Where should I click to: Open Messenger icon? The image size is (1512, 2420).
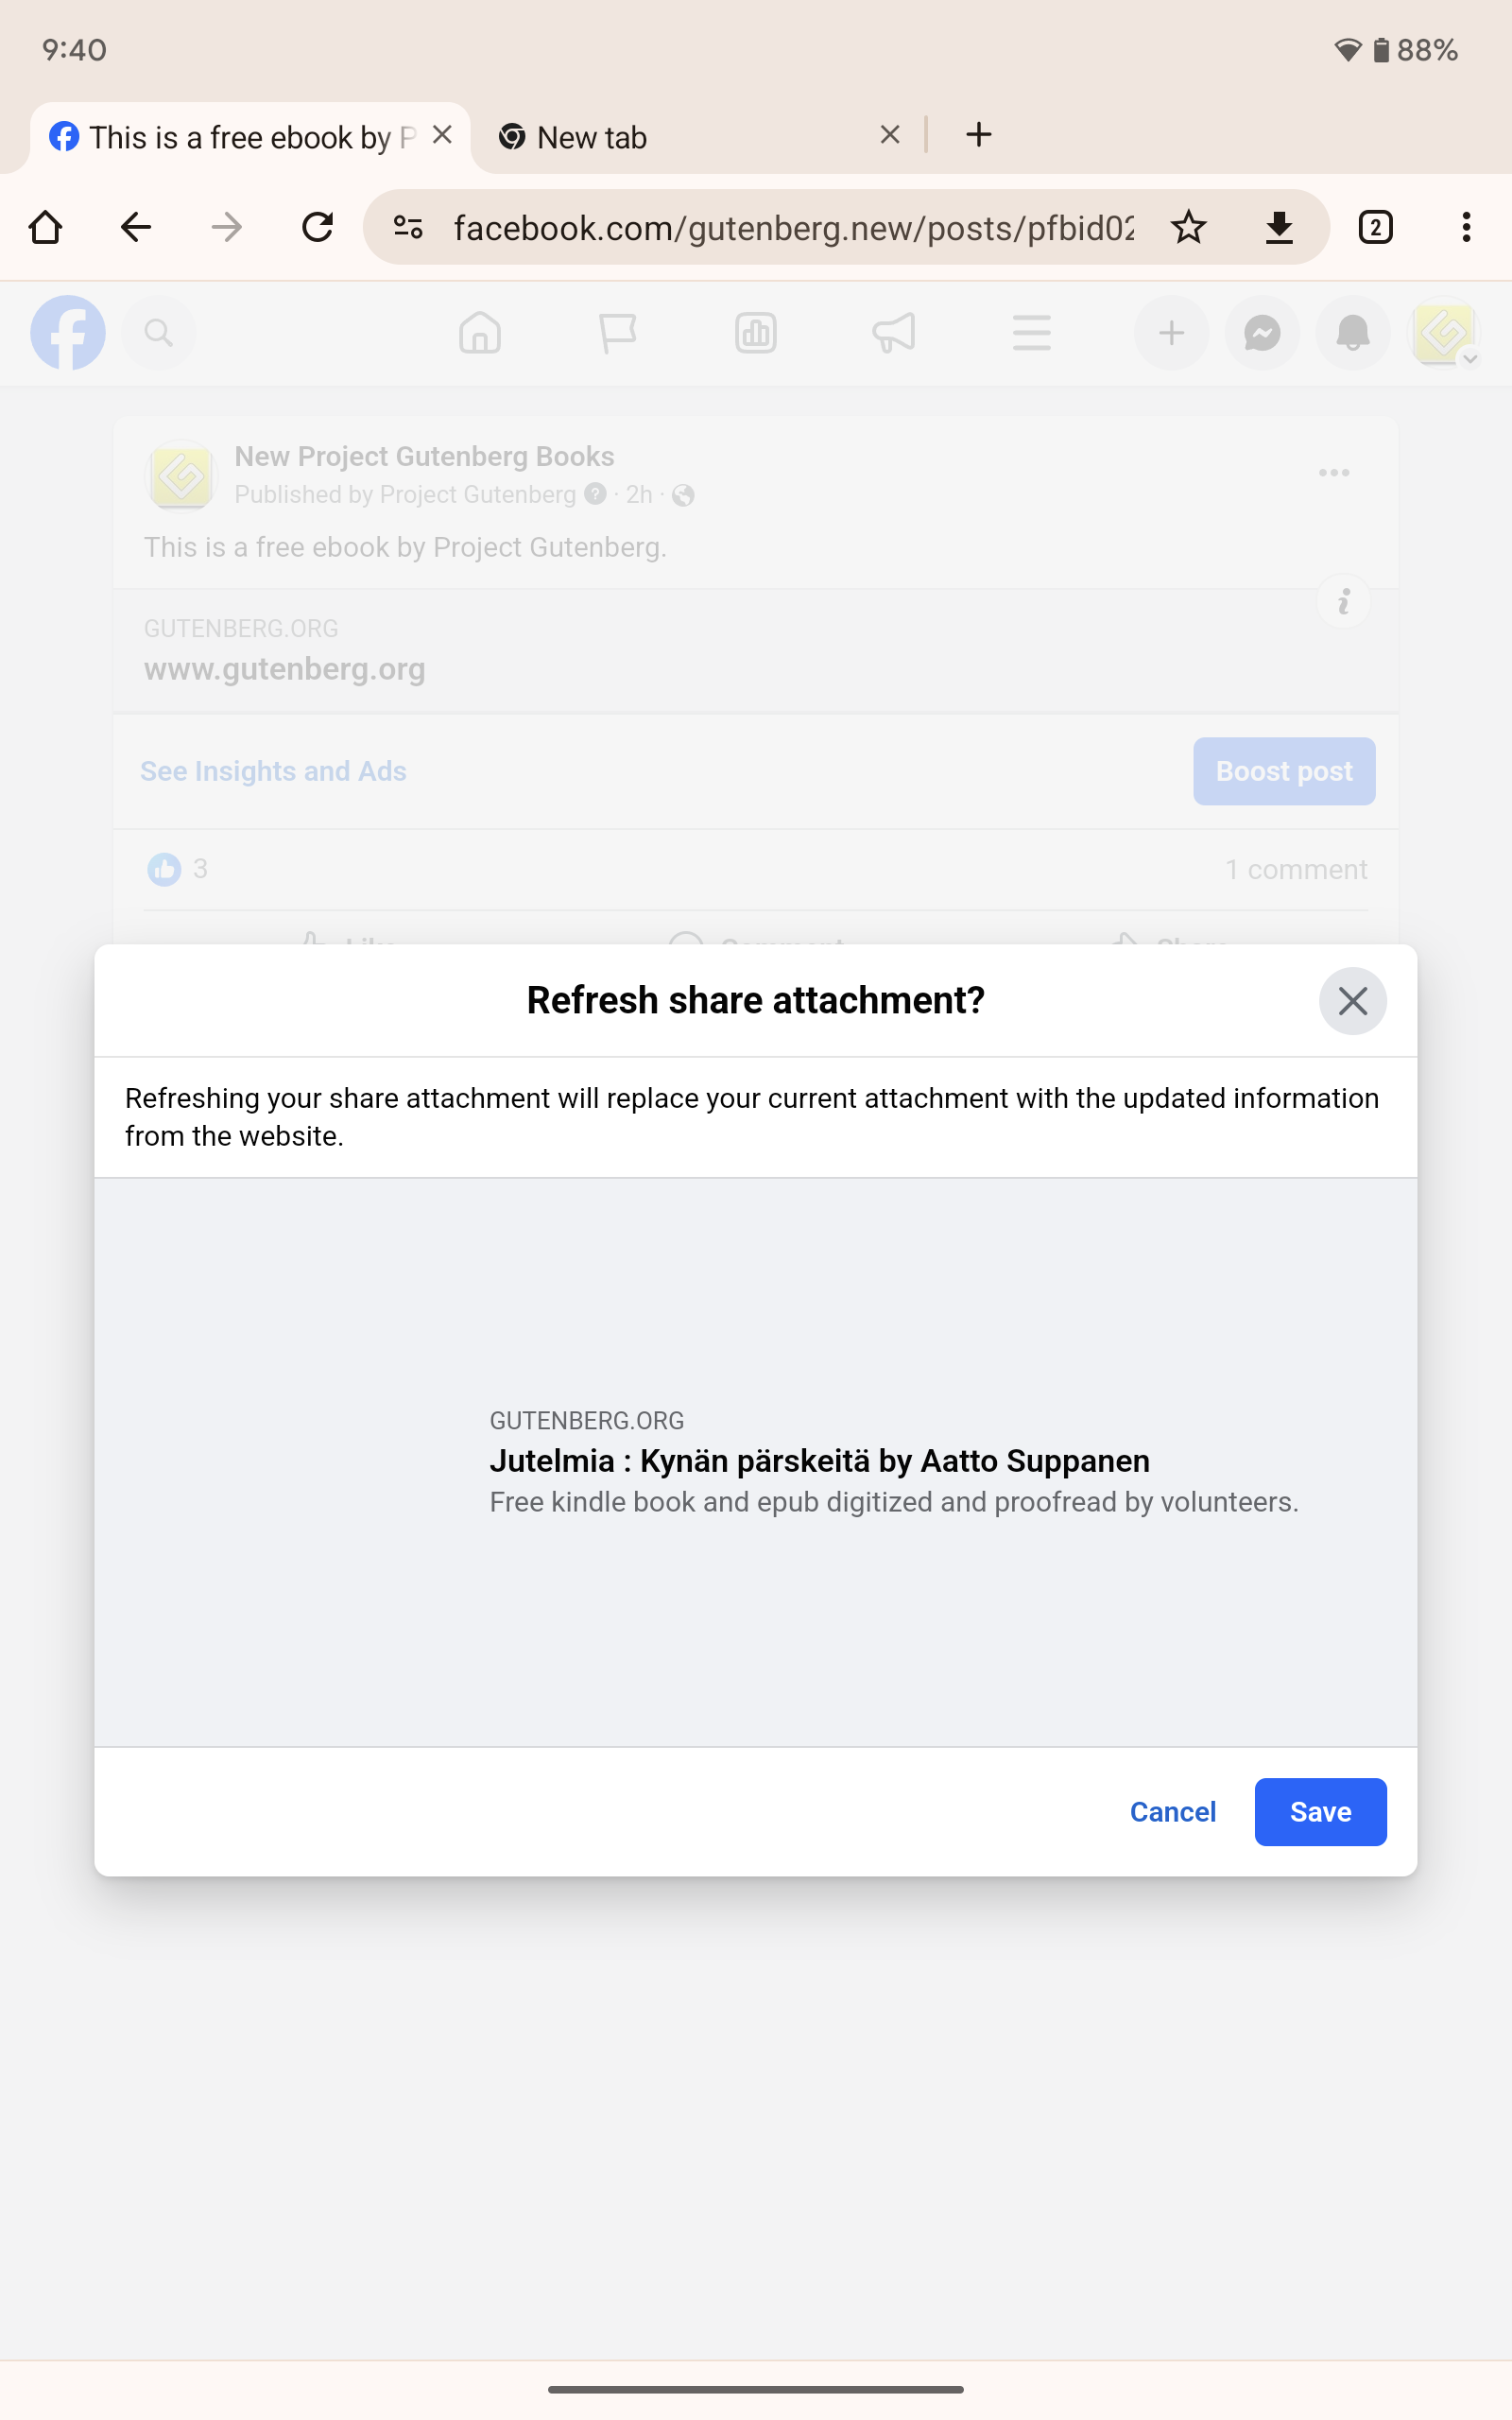(x=1262, y=333)
